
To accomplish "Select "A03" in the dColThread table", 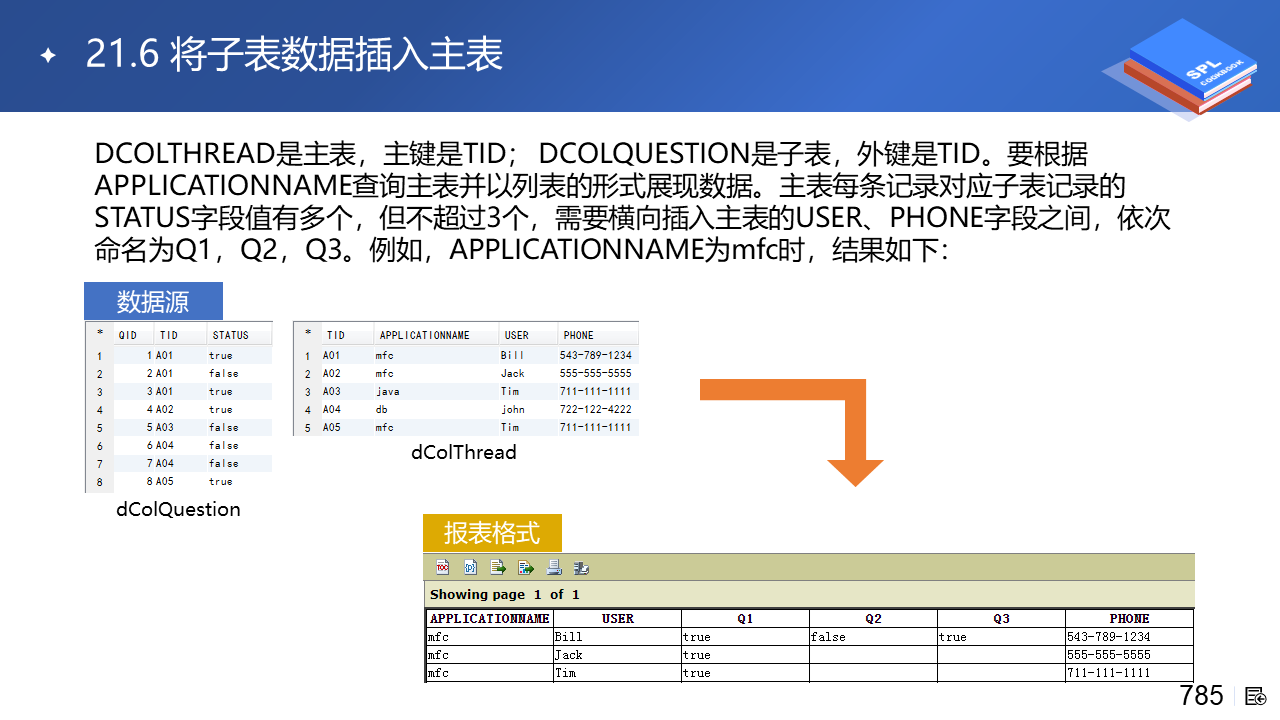I will pos(332,391).
